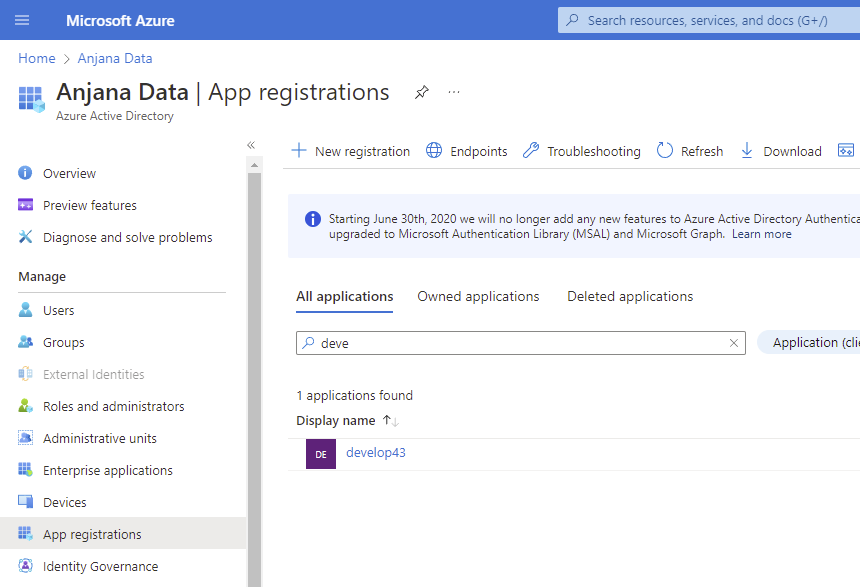The image size is (860, 587).
Task: Open the develop43 application link
Action: coord(376,453)
